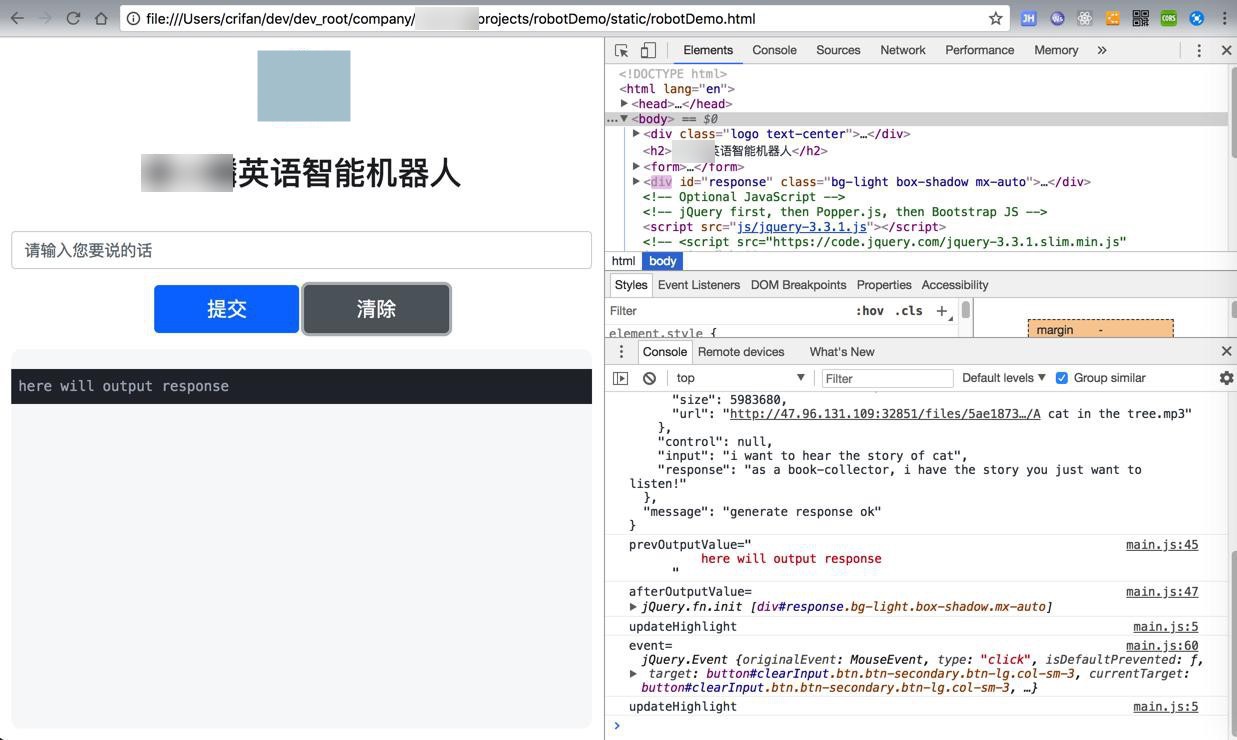
Task: Add new style rule with plus icon
Action: tap(941, 311)
